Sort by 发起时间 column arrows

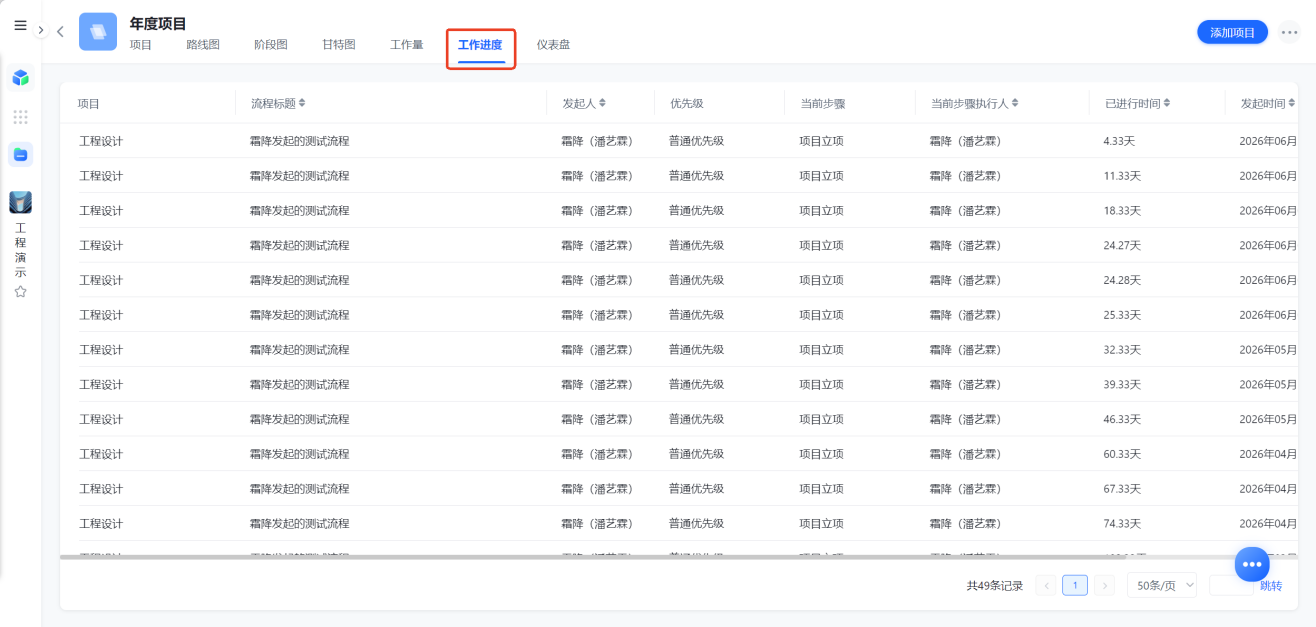1293,103
